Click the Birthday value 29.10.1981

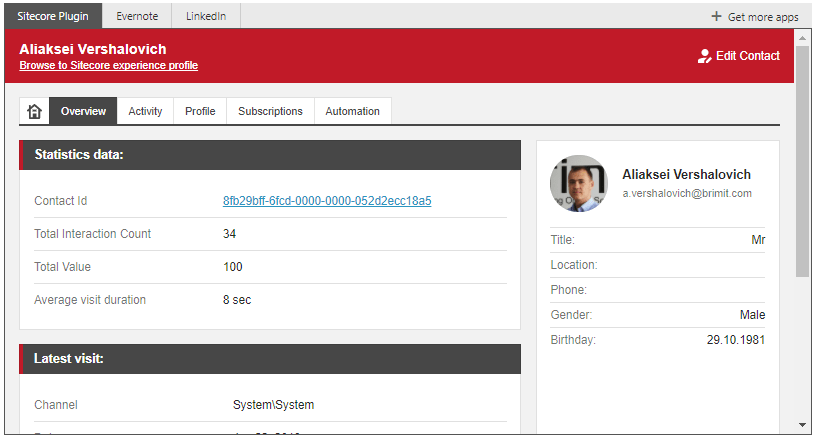point(736,340)
